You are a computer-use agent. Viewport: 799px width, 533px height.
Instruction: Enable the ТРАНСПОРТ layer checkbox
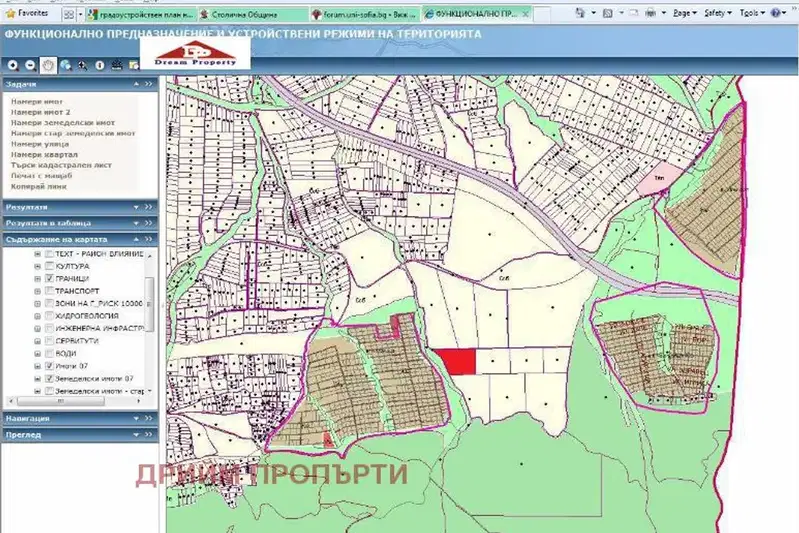[x=49, y=290]
